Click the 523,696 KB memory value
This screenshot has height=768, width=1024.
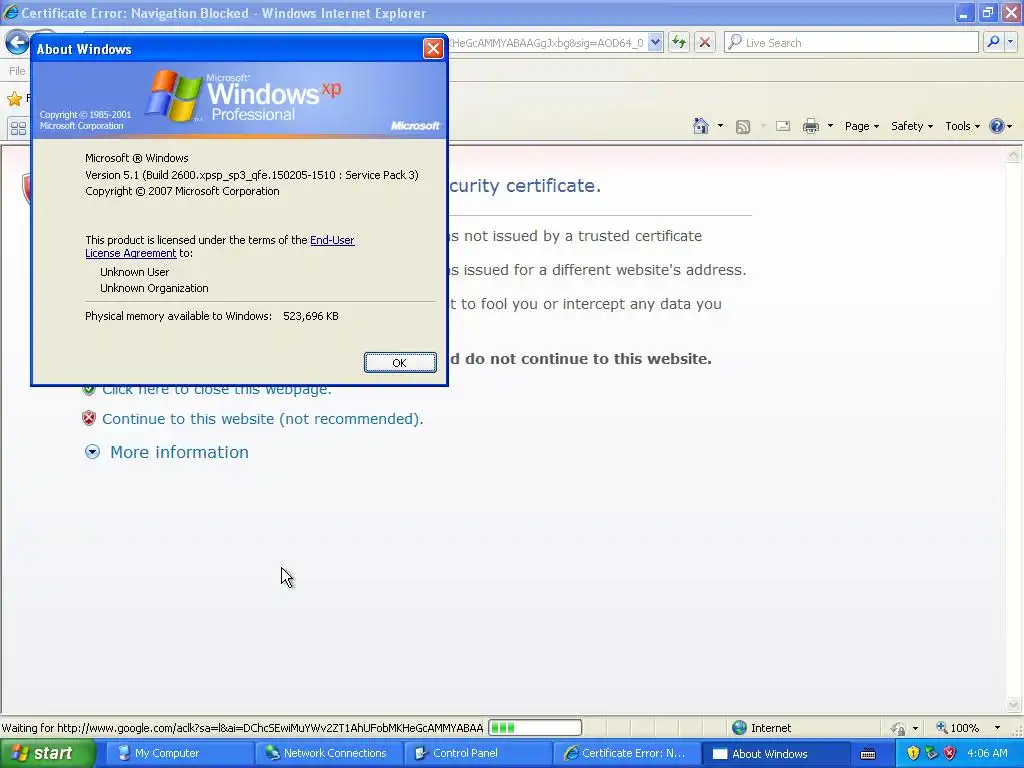311,316
